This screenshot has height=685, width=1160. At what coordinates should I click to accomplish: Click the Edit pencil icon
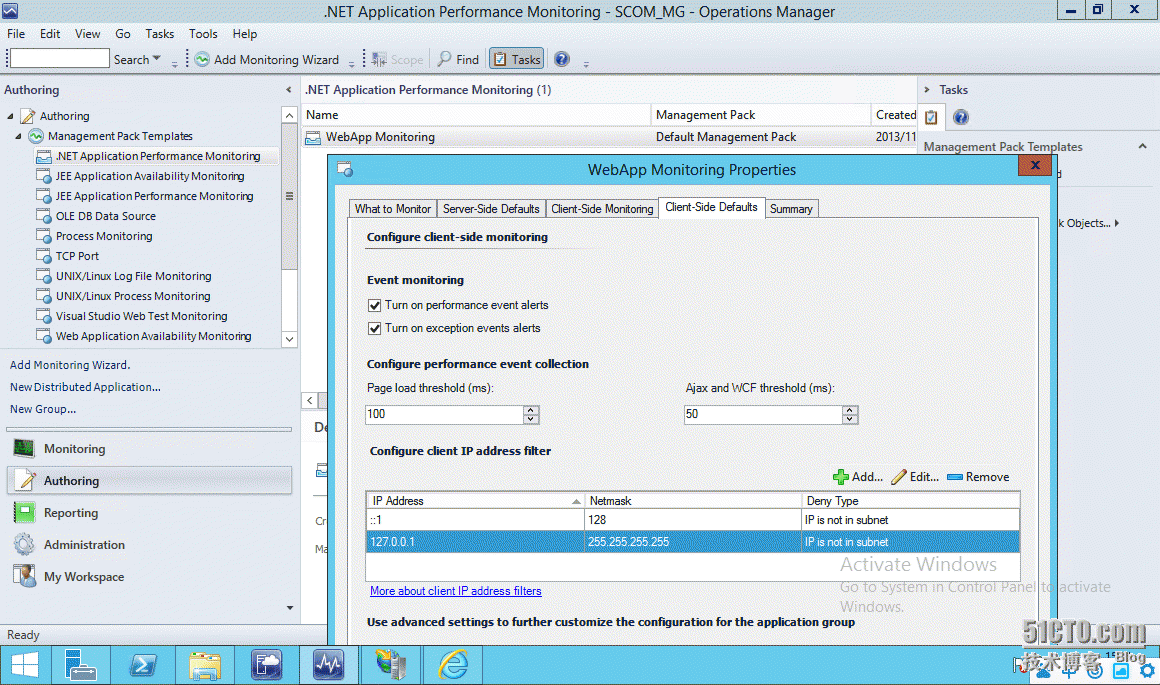coord(899,477)
